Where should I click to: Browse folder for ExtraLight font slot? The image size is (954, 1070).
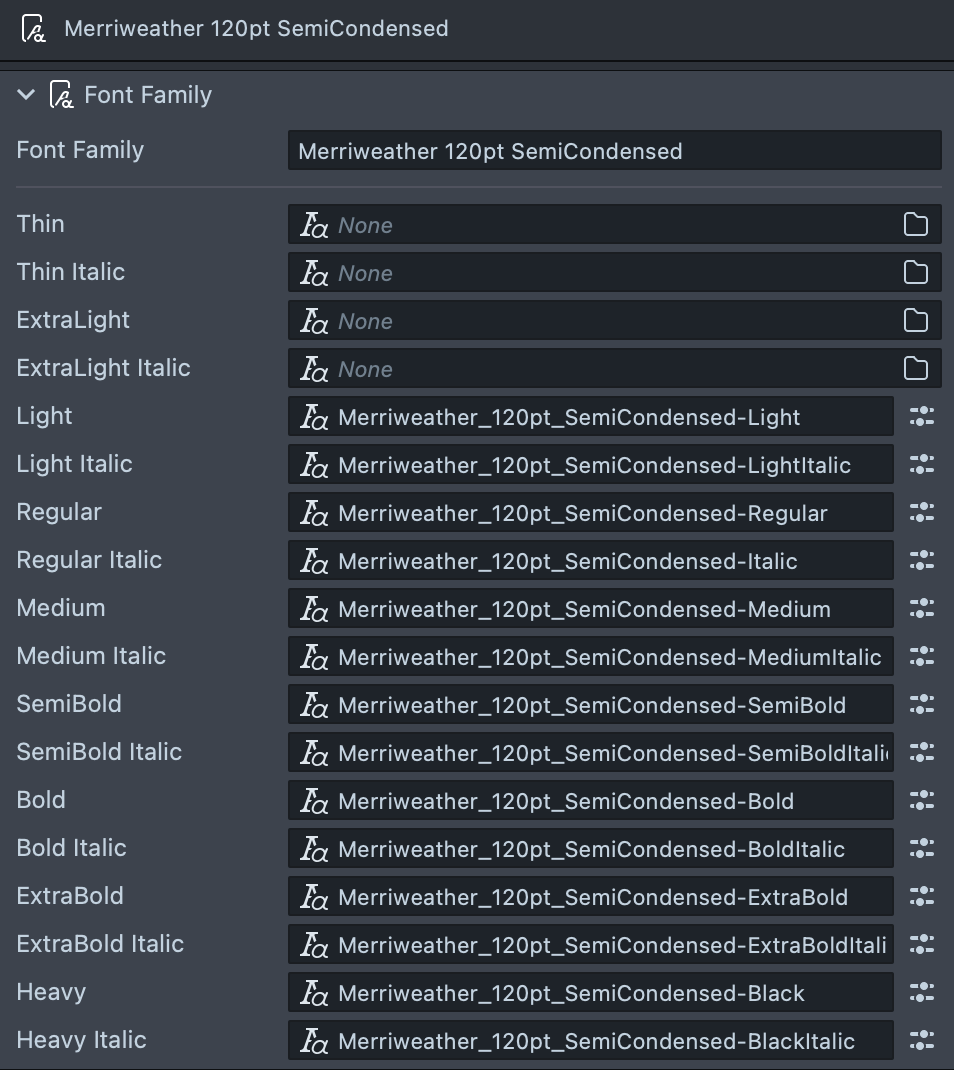(915, 320)
